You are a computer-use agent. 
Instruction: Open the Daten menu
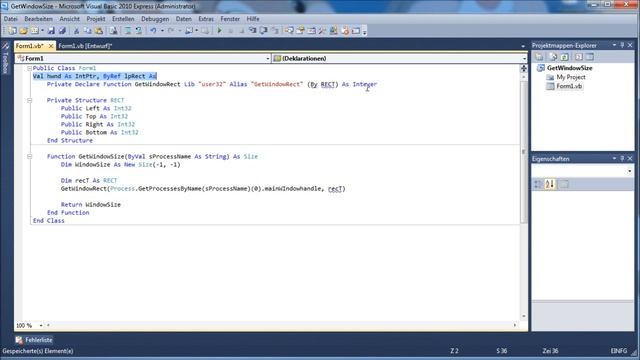[184, 19]
